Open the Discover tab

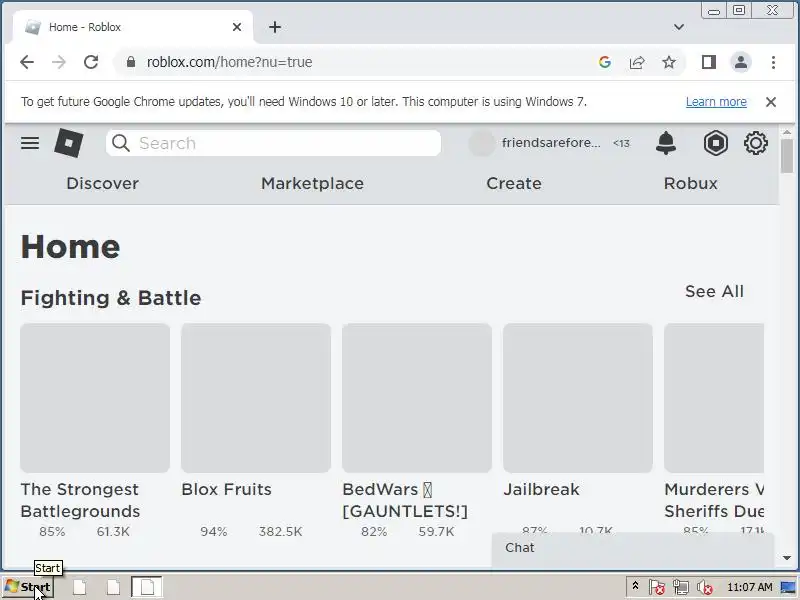[x=103, y=183]
